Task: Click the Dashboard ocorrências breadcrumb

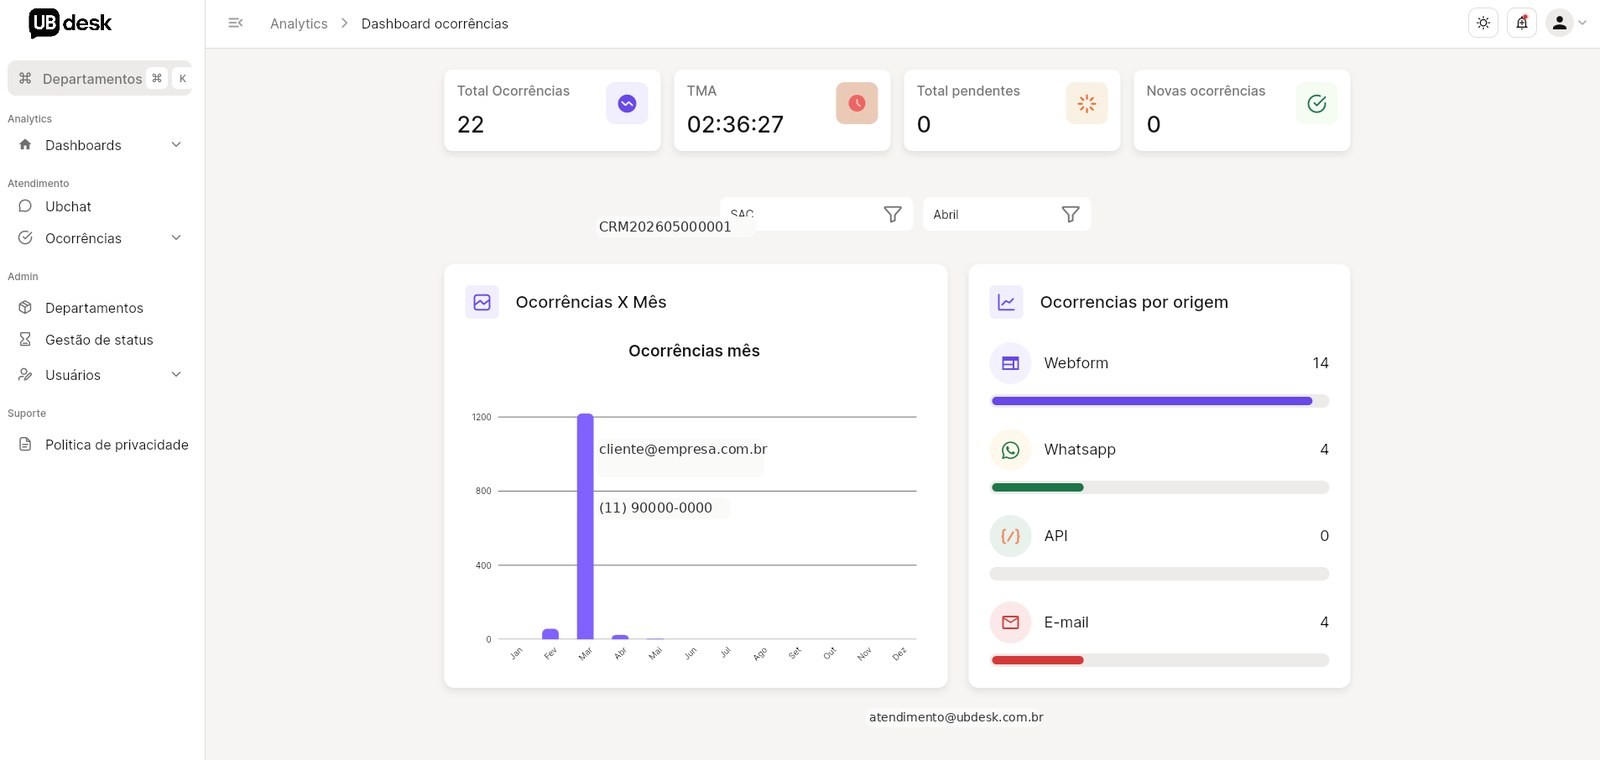Action: pyautogui.click(x=435, y=23)
